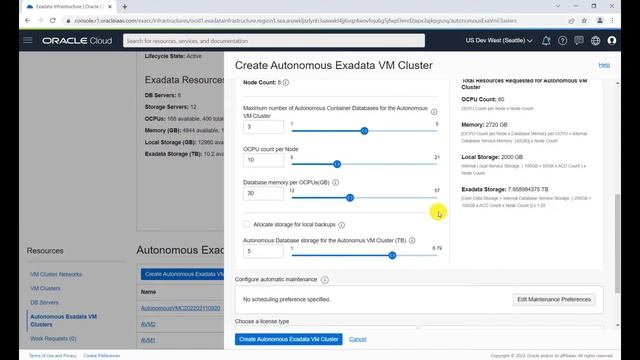Screen dimensions: 640x360
Task: Focus the Database memory per OCPUs field
Action: click(263, 193)
